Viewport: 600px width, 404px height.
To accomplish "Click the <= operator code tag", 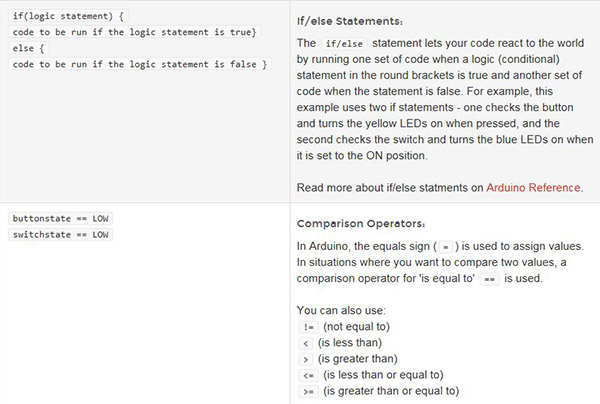I will click(308, 375).
